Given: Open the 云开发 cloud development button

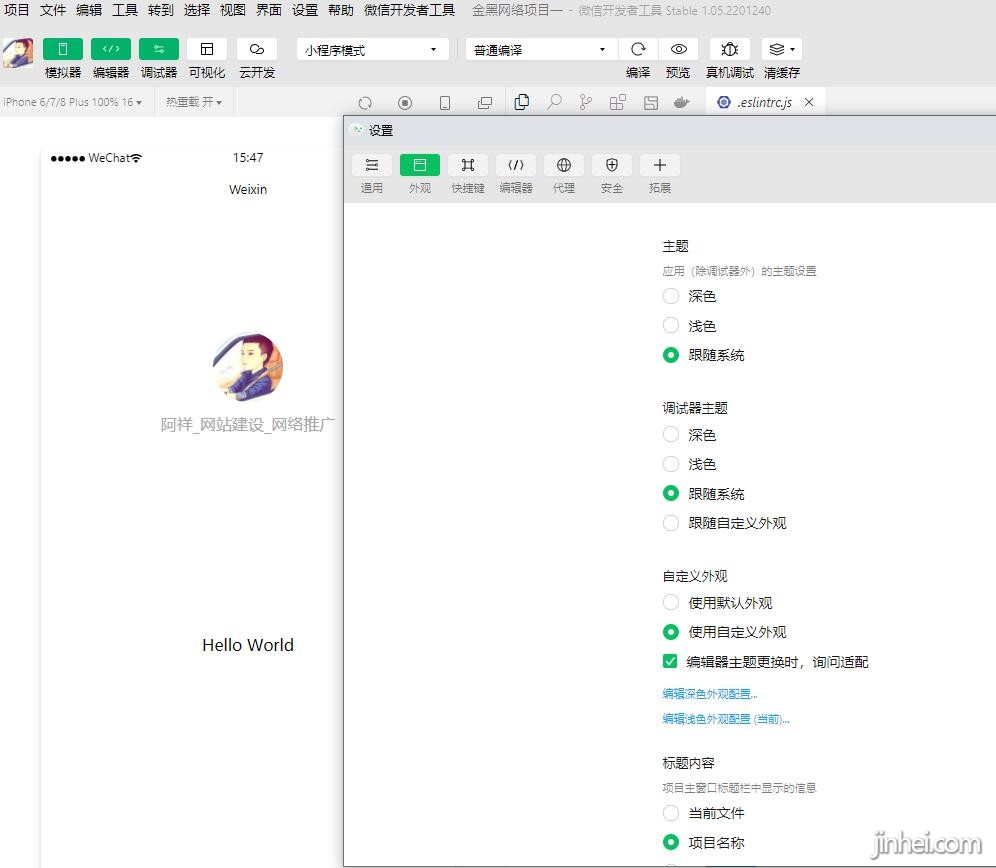Looking at the screenshot, I should coord(257,49).
